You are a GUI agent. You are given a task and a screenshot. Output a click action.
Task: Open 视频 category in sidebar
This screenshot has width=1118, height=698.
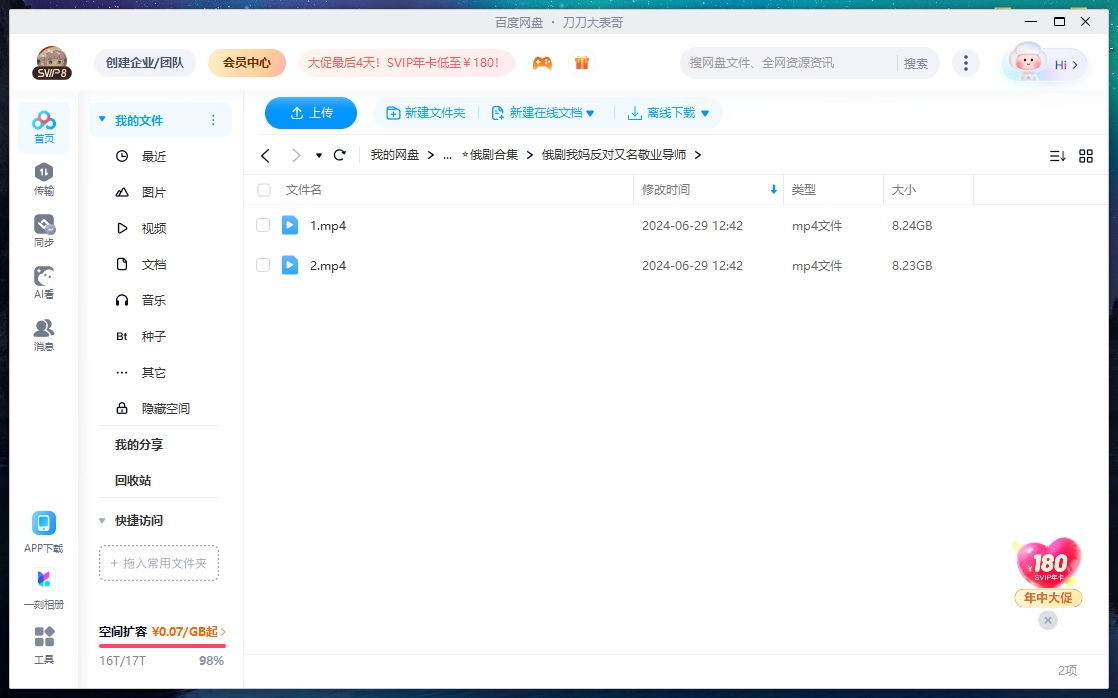tap(154, 228)
